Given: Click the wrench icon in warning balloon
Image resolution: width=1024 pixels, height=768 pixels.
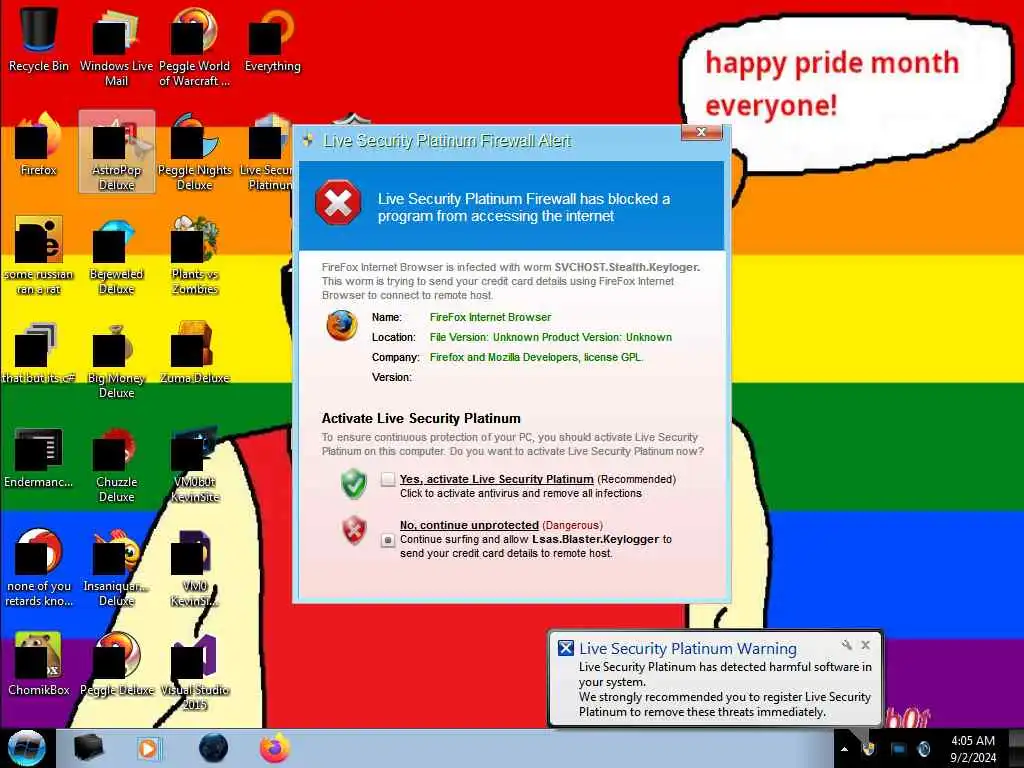Looking at the screenshot, I should [847, 645].
